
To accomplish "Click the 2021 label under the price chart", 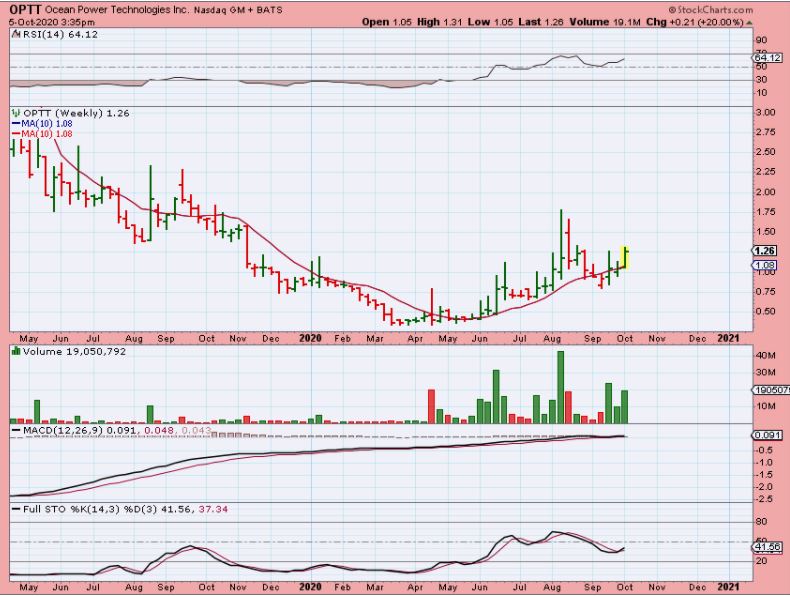I will [728, 339].
